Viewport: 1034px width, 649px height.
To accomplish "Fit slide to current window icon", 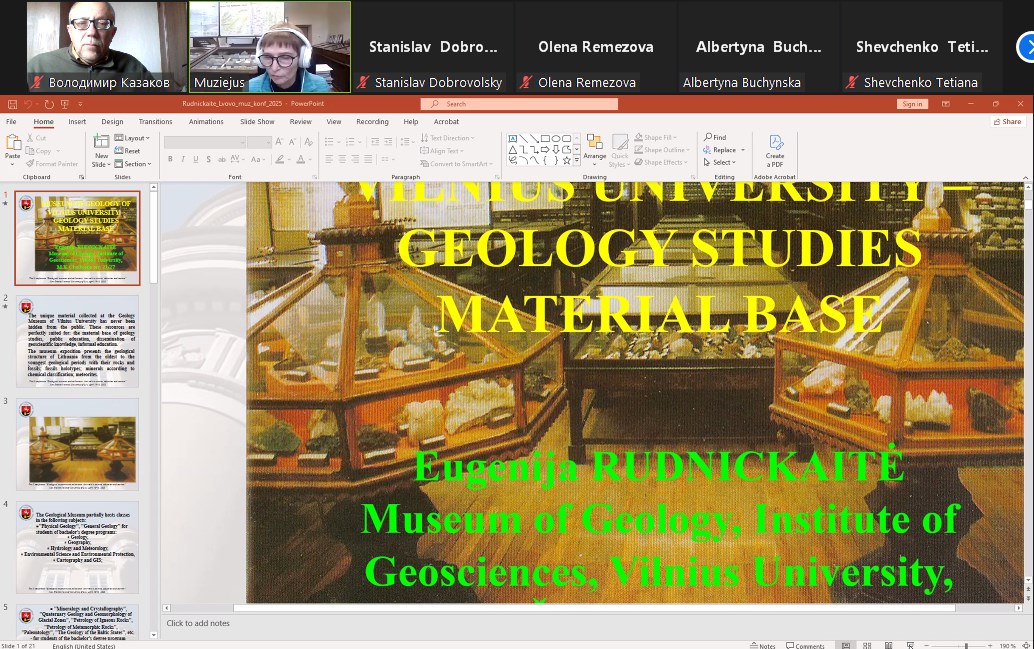I will [1026, 645].
